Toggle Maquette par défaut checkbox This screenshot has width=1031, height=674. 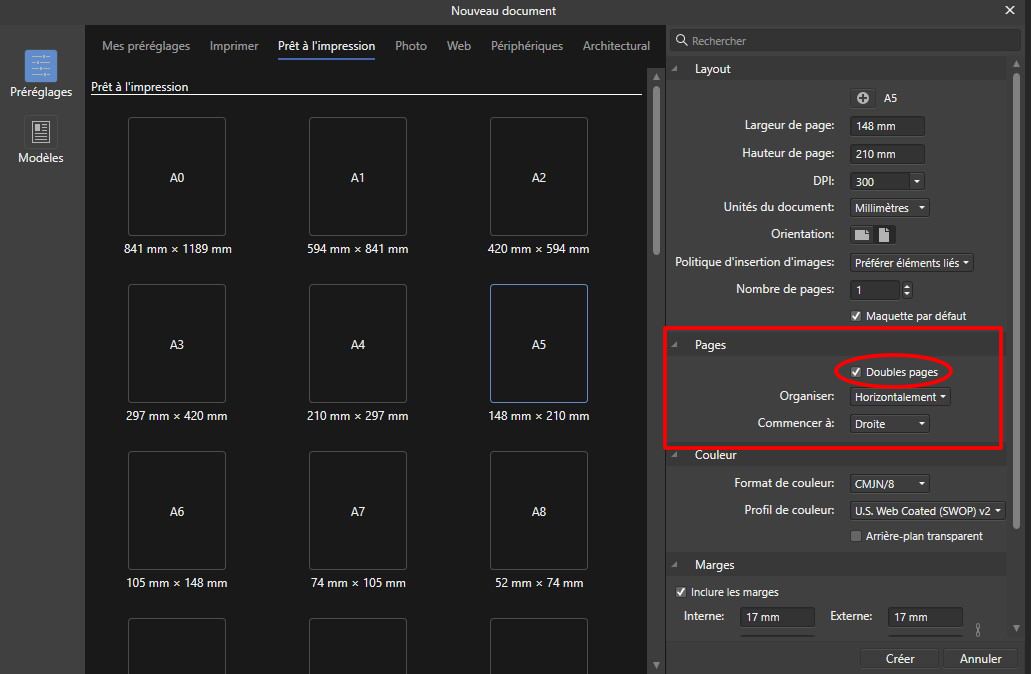(x=855, y=316)
